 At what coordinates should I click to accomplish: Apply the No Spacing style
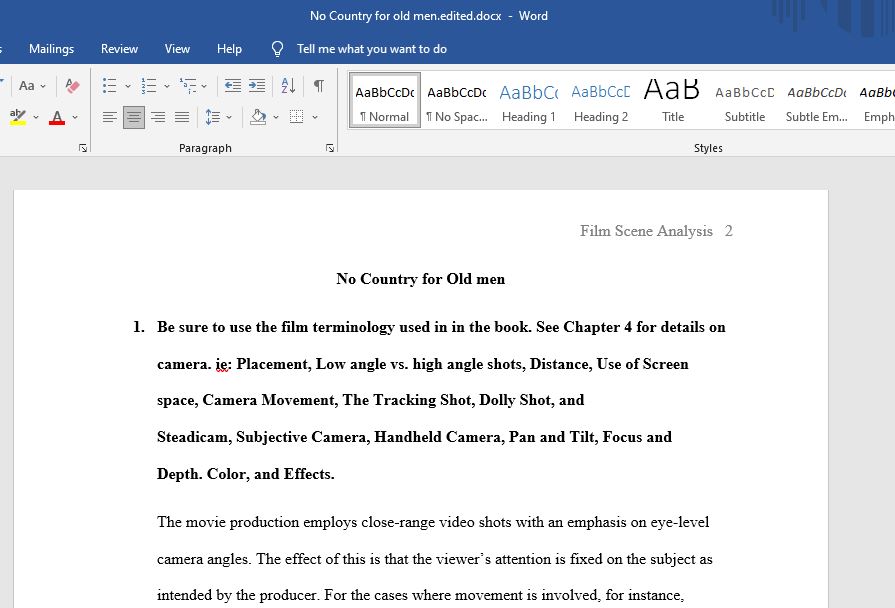[x=457, y=100]
